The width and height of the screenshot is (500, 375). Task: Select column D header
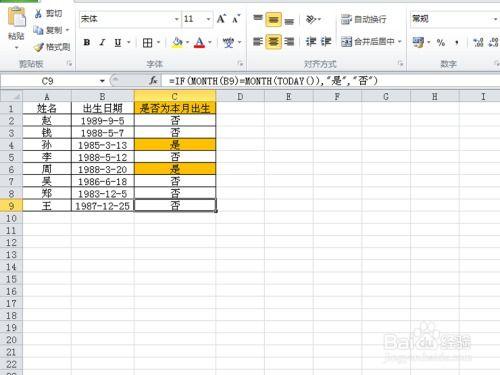240,97
